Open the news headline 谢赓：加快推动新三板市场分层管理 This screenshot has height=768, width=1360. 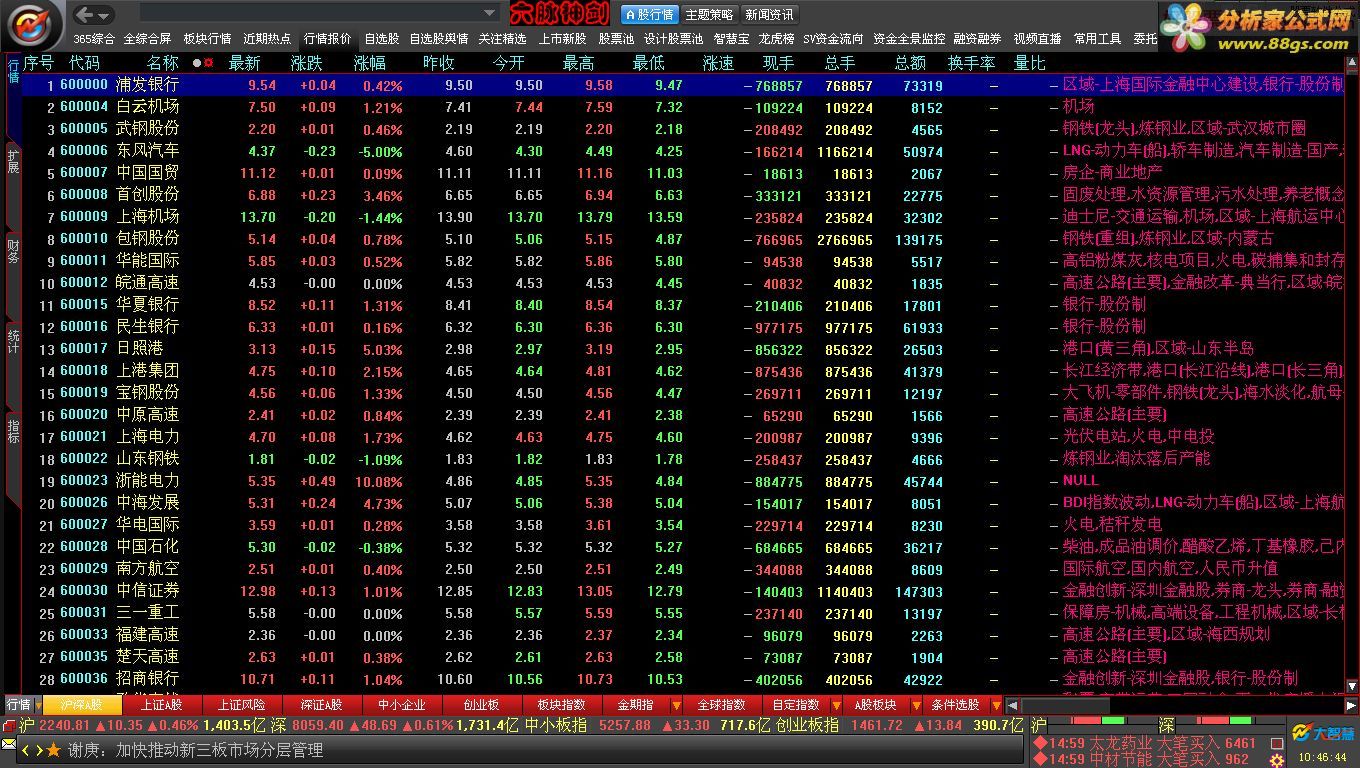click(x=195, y=750)
